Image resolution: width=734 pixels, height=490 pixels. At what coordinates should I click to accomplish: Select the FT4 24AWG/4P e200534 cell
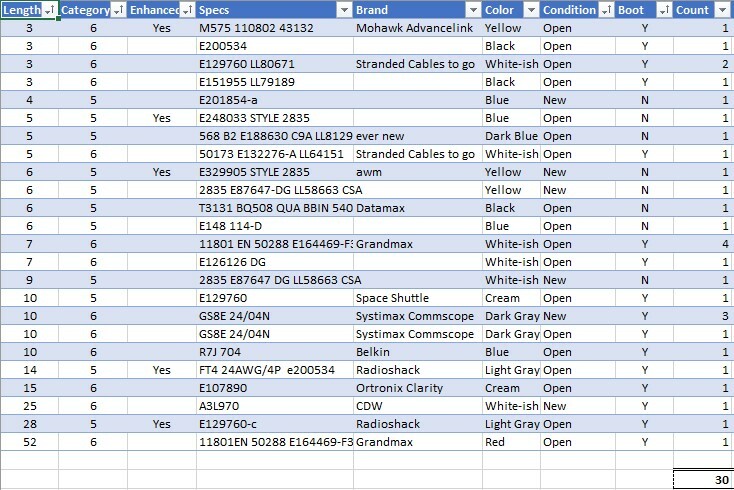[275, 370]
